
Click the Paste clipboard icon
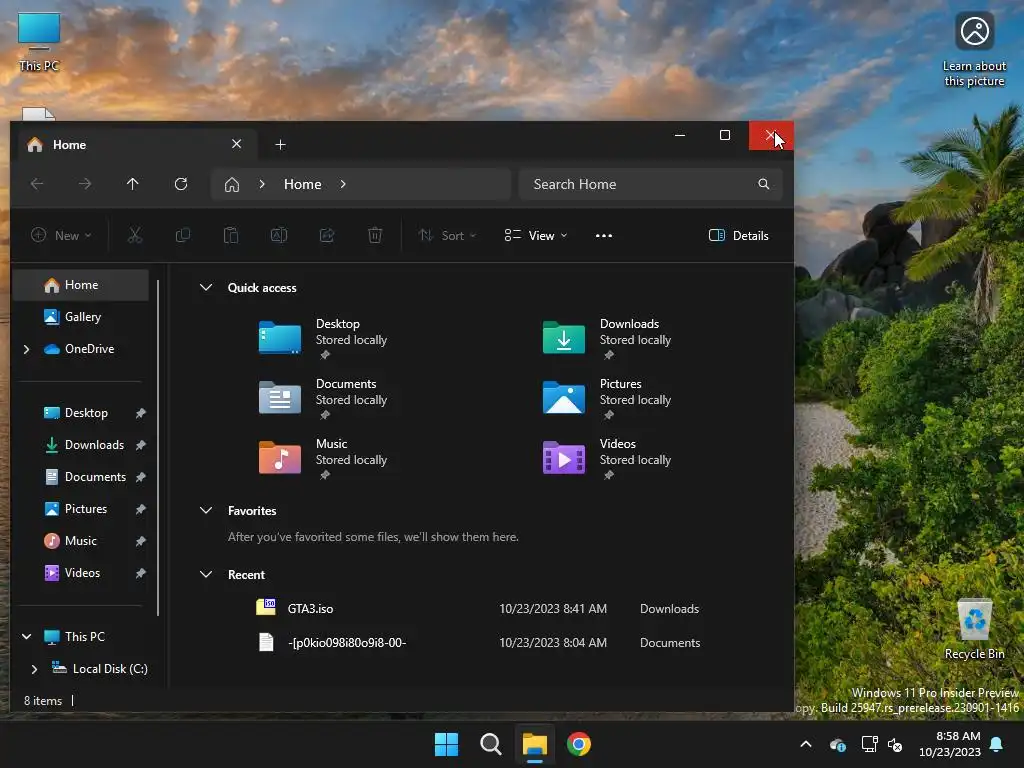click(231, 235)
